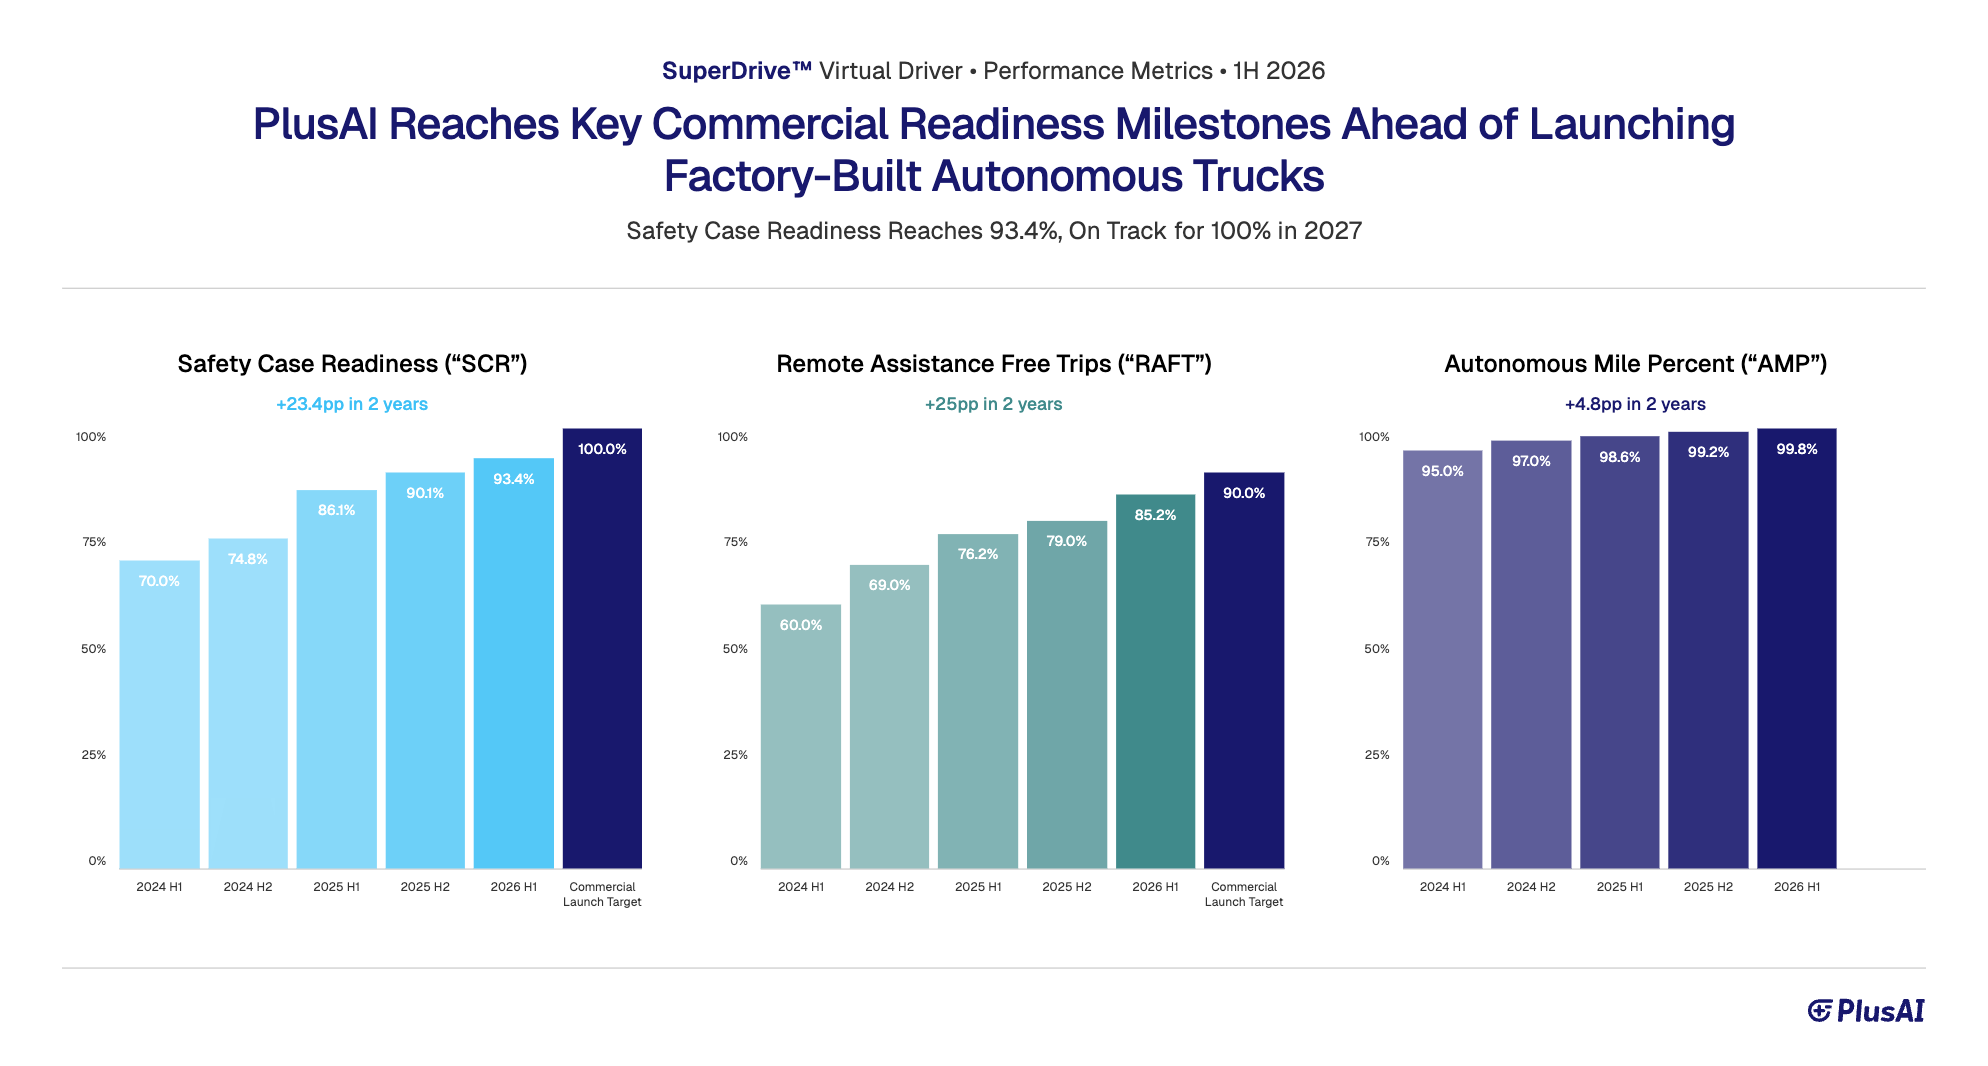1988x1066 pixels.
Task: Click the '2025 H2' label under SCR chart
Action: coord(425,887)
